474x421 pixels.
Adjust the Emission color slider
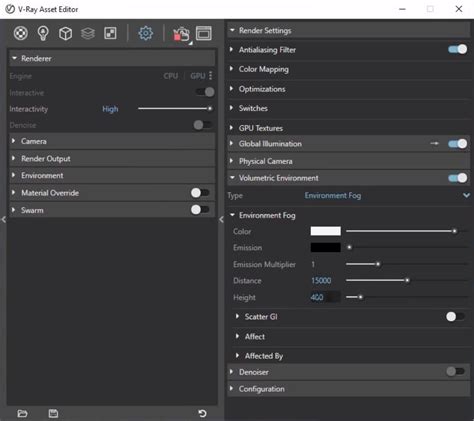click(x=407, y=247)
